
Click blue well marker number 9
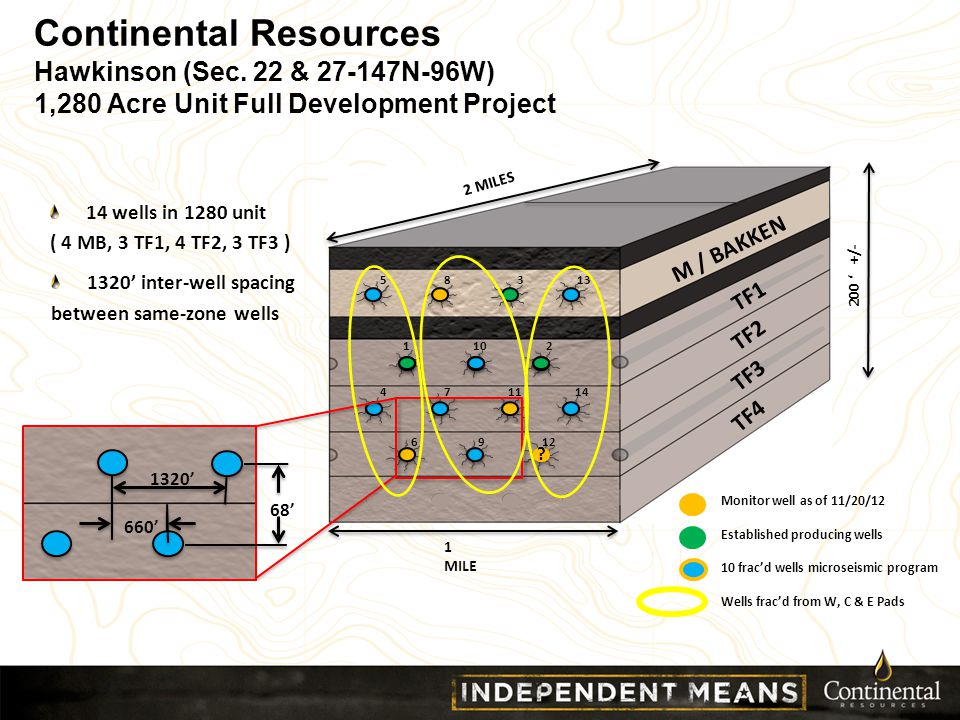pos(475,454)
